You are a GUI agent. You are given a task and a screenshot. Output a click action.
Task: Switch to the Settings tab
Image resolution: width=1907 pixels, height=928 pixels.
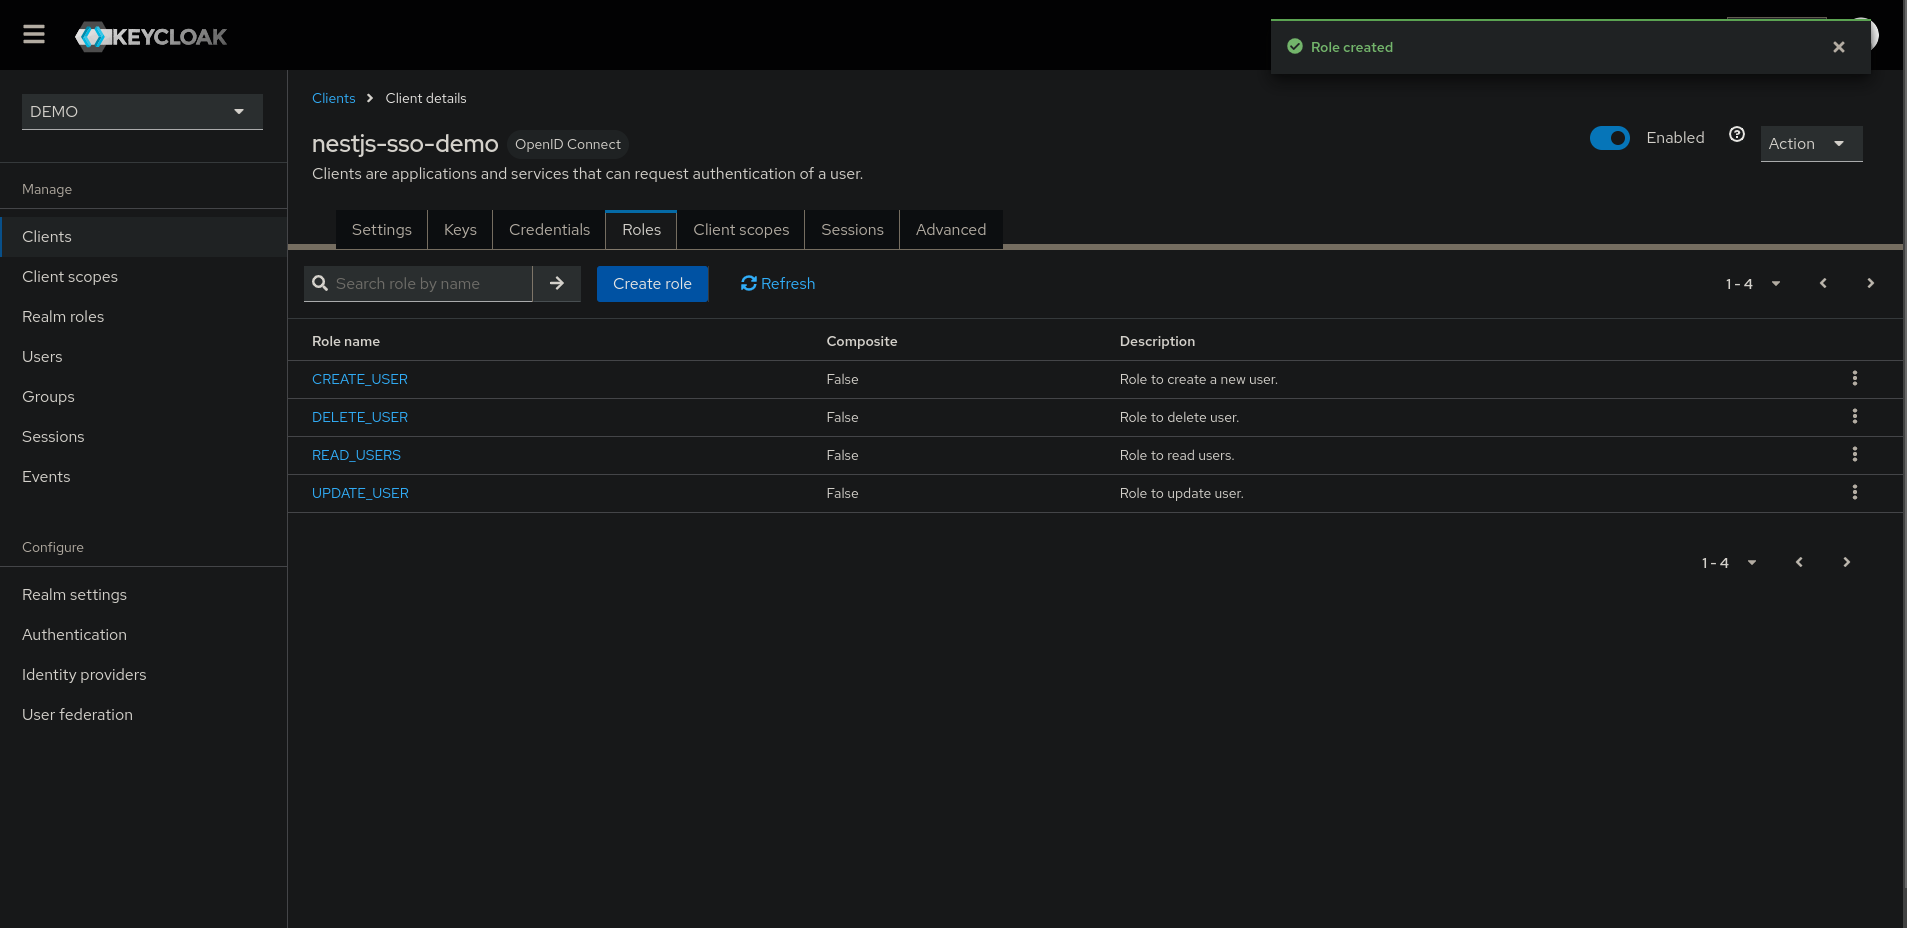point(381,230)
